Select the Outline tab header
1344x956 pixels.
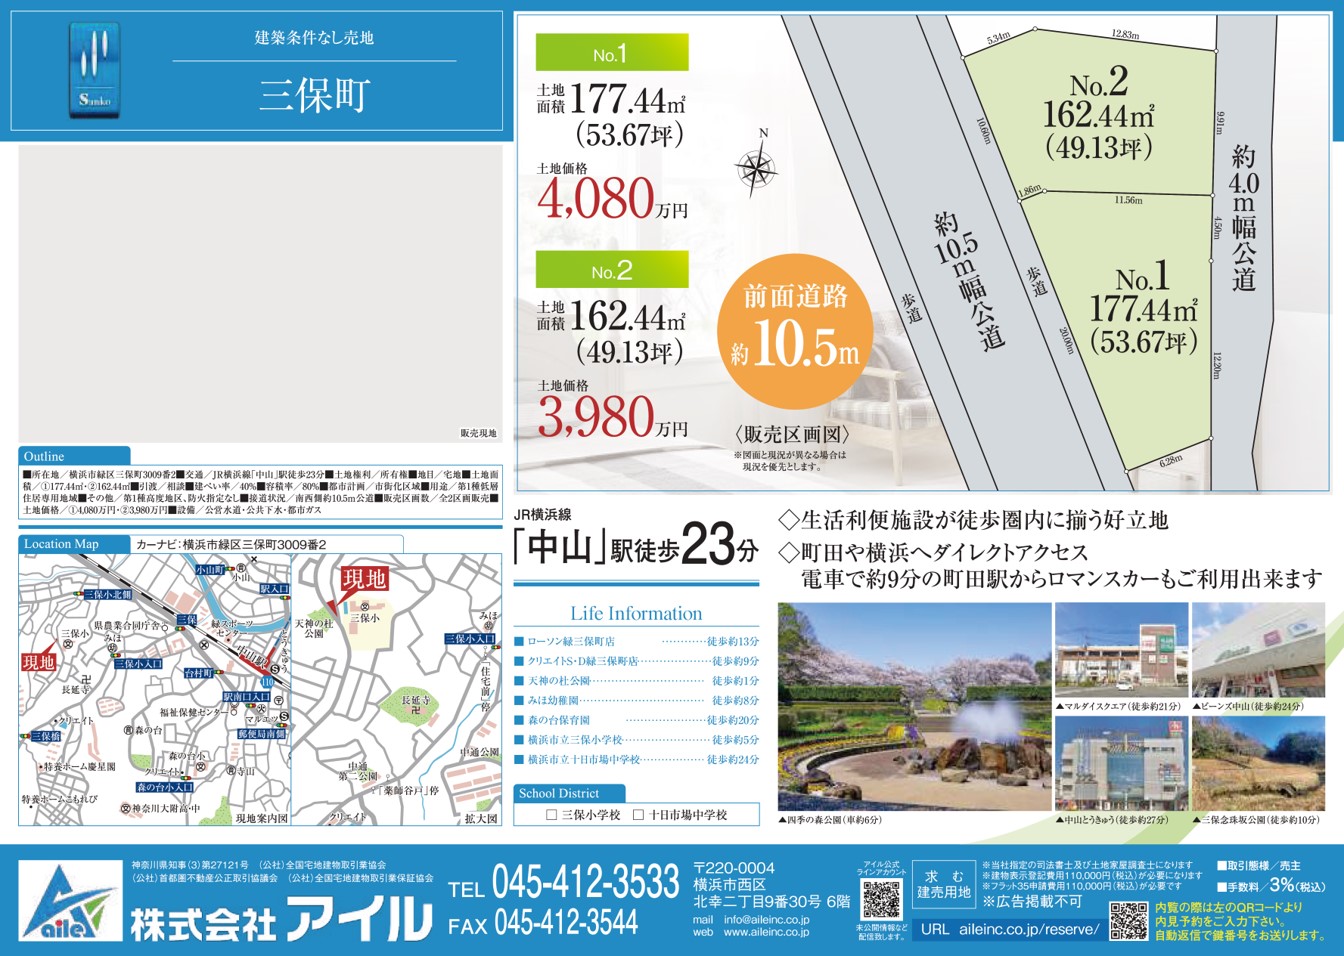pos(73,456)
